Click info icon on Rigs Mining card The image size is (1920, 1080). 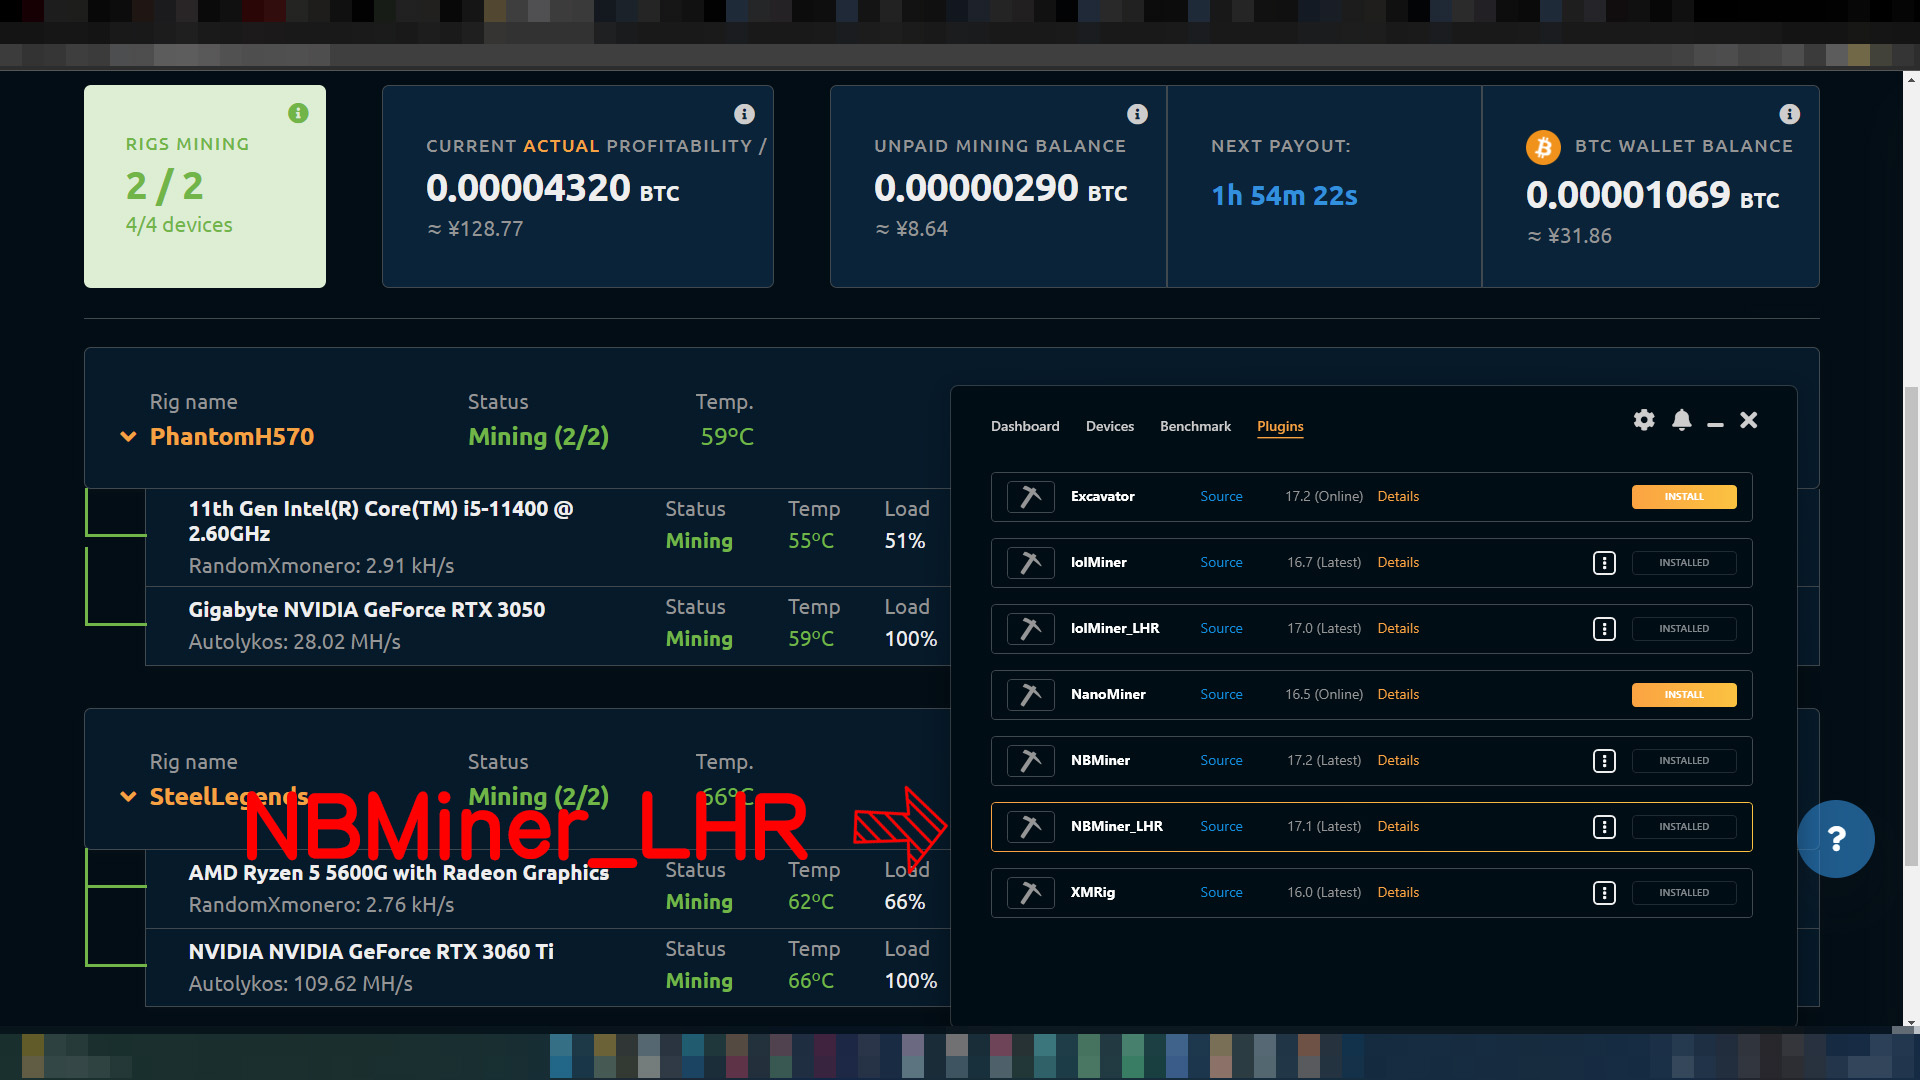pos(298,113)
